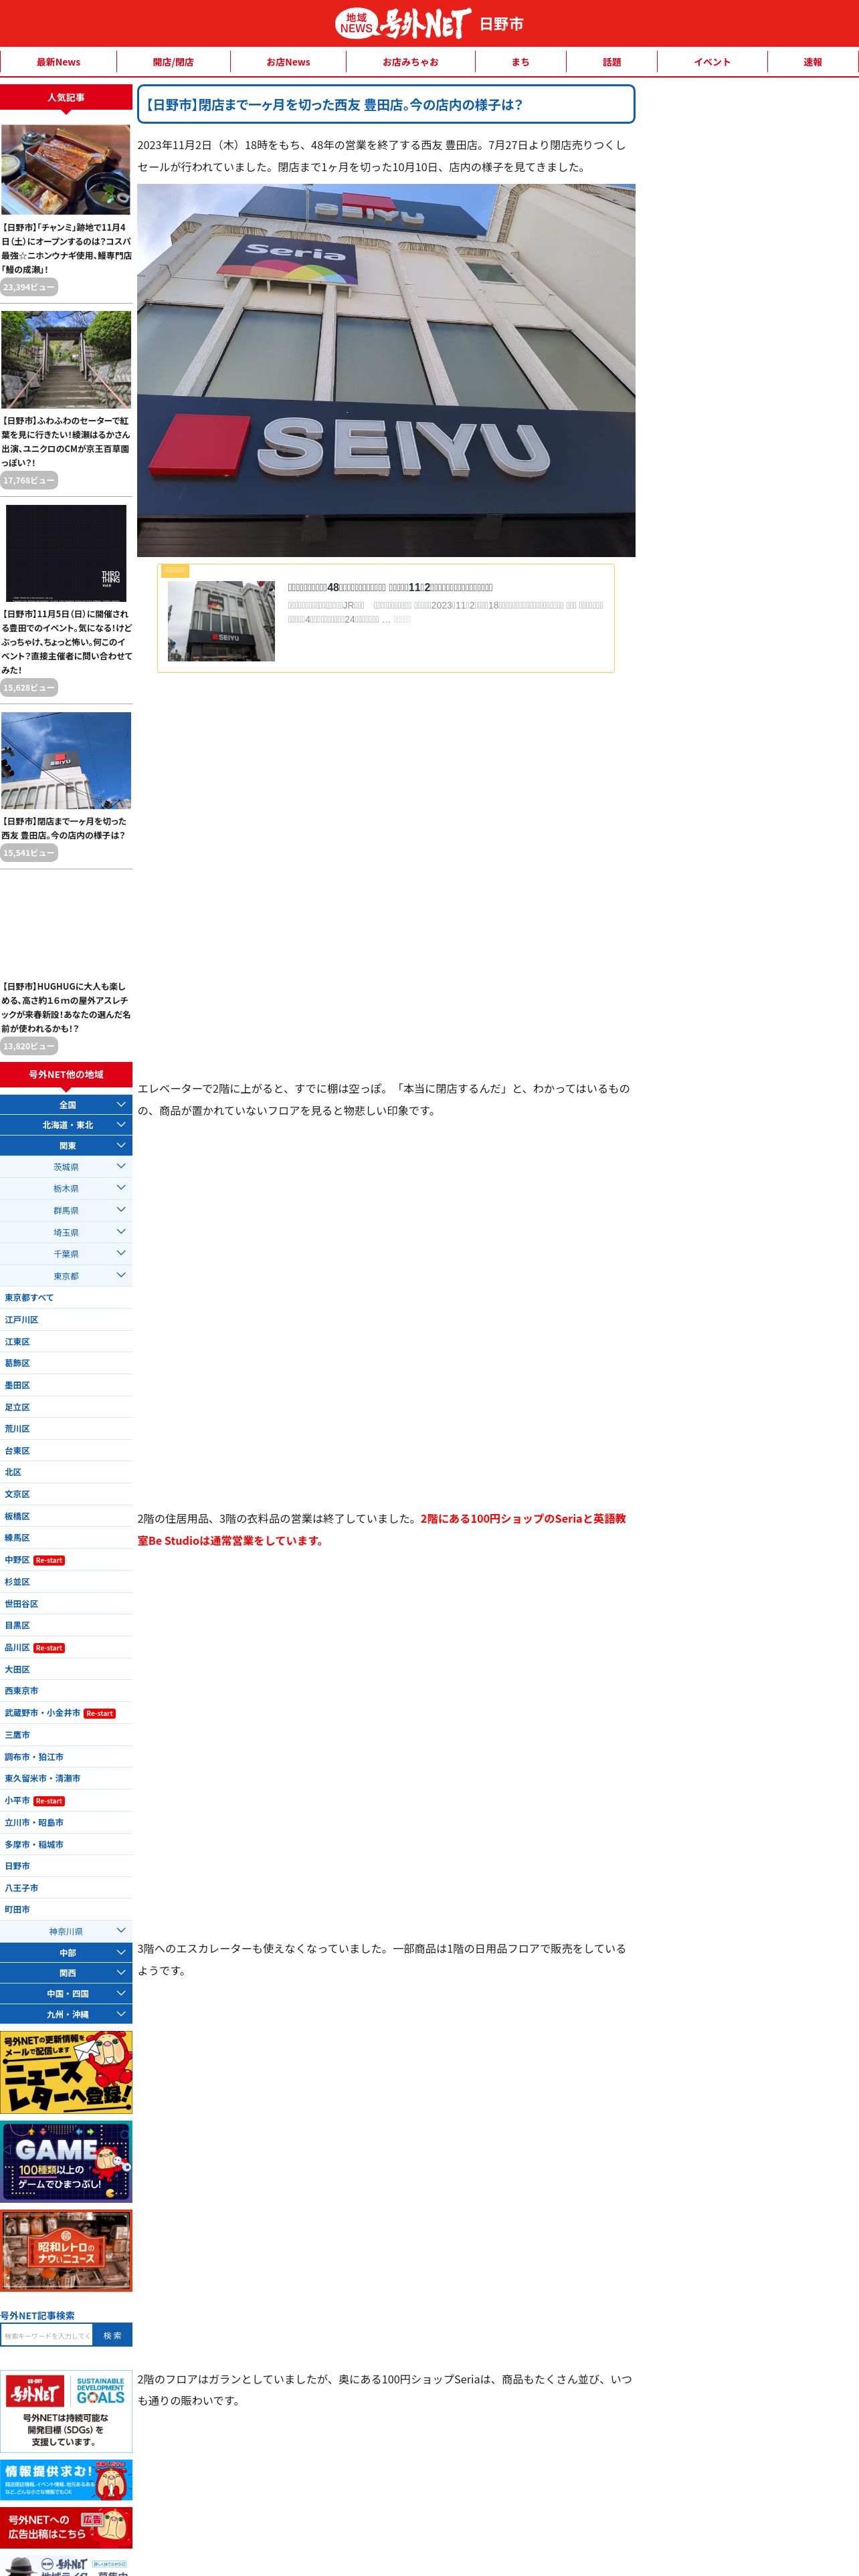Open the 11月5日 豊田イベント article link
This screenshot has width=859, height=2576.
pos(66,642)
